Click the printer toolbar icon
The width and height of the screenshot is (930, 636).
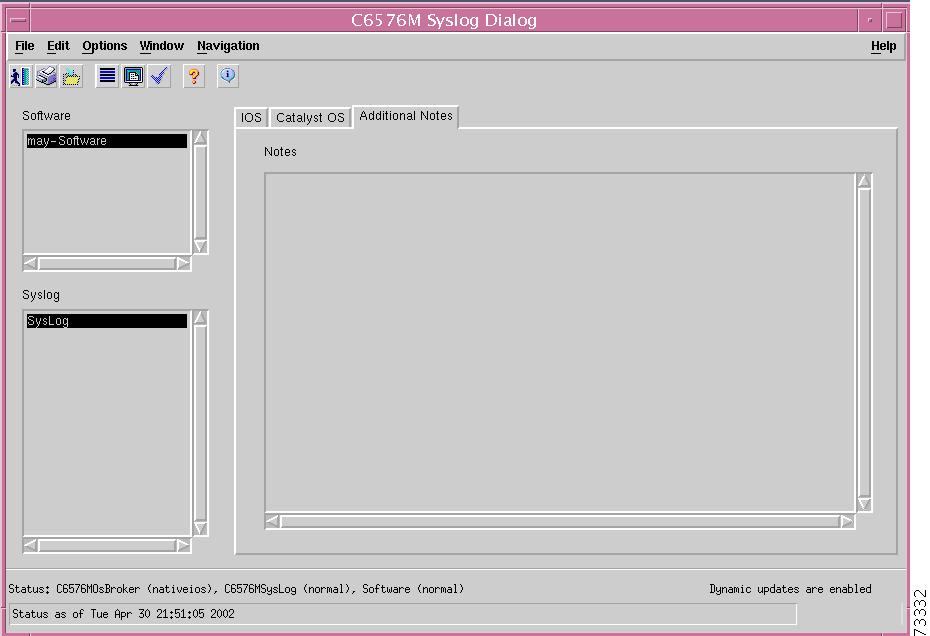(46, 77)
